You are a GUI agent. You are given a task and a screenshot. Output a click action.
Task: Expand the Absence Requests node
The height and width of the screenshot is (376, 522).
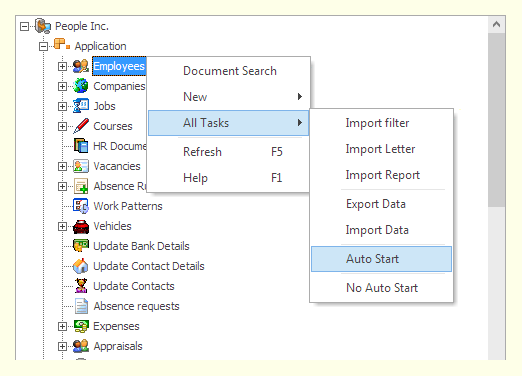click(x=62, y=186)
